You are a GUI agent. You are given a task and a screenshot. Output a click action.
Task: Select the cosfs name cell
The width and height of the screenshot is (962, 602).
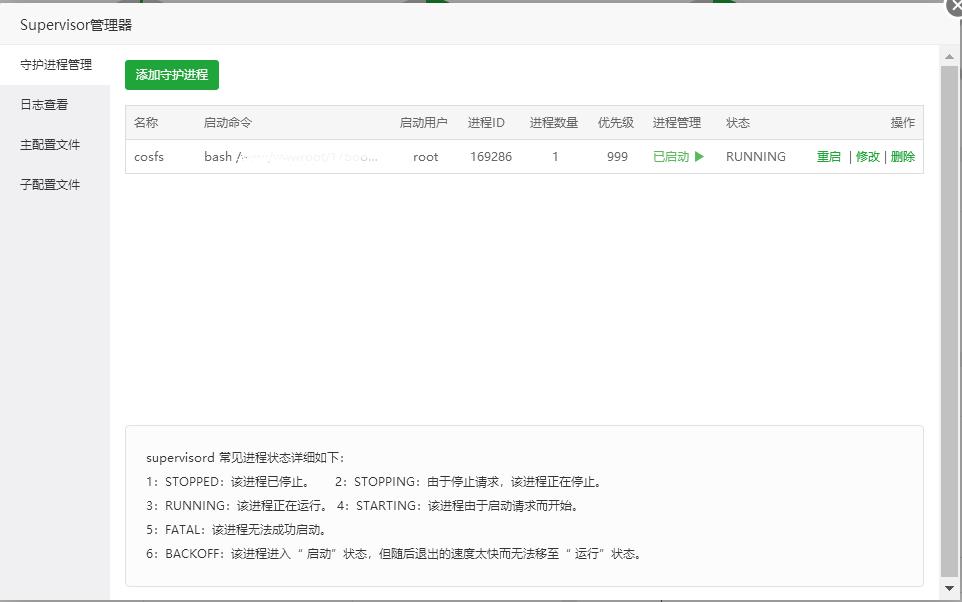(x=149, y=156)
